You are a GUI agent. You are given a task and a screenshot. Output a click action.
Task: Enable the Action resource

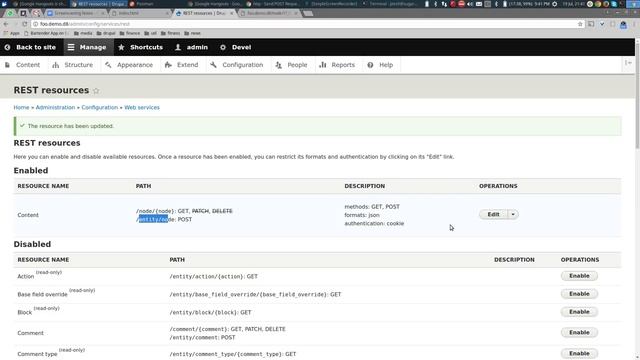(x=579, y=276)
